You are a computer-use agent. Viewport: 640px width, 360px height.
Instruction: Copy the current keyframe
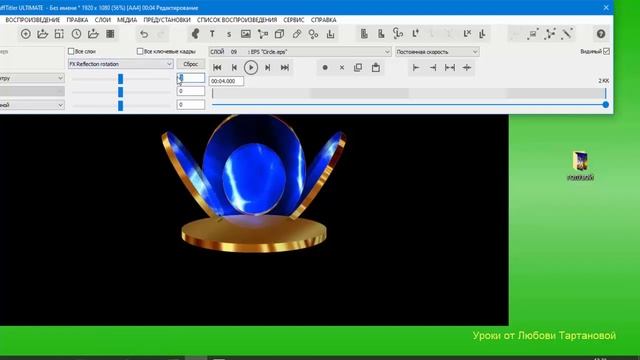(x=358, y=67)
